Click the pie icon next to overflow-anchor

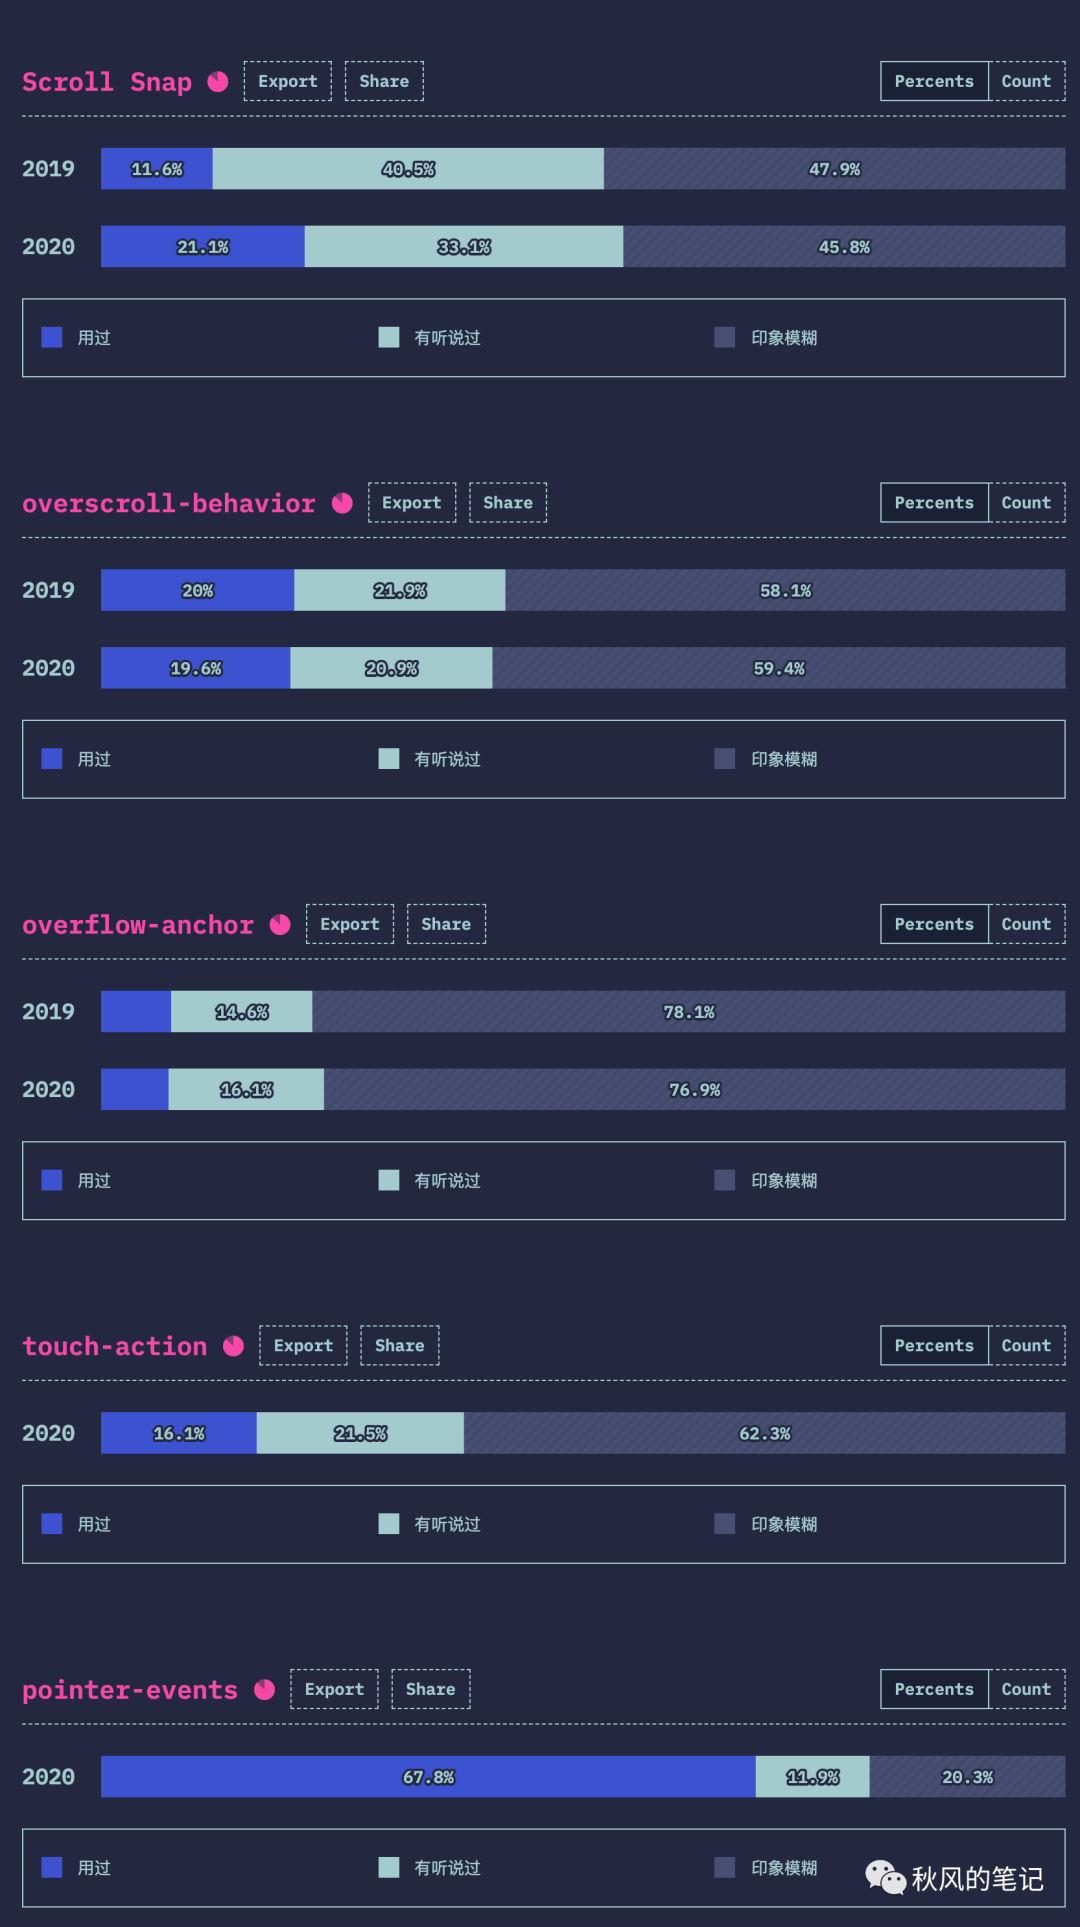click(x=280, y=925)
